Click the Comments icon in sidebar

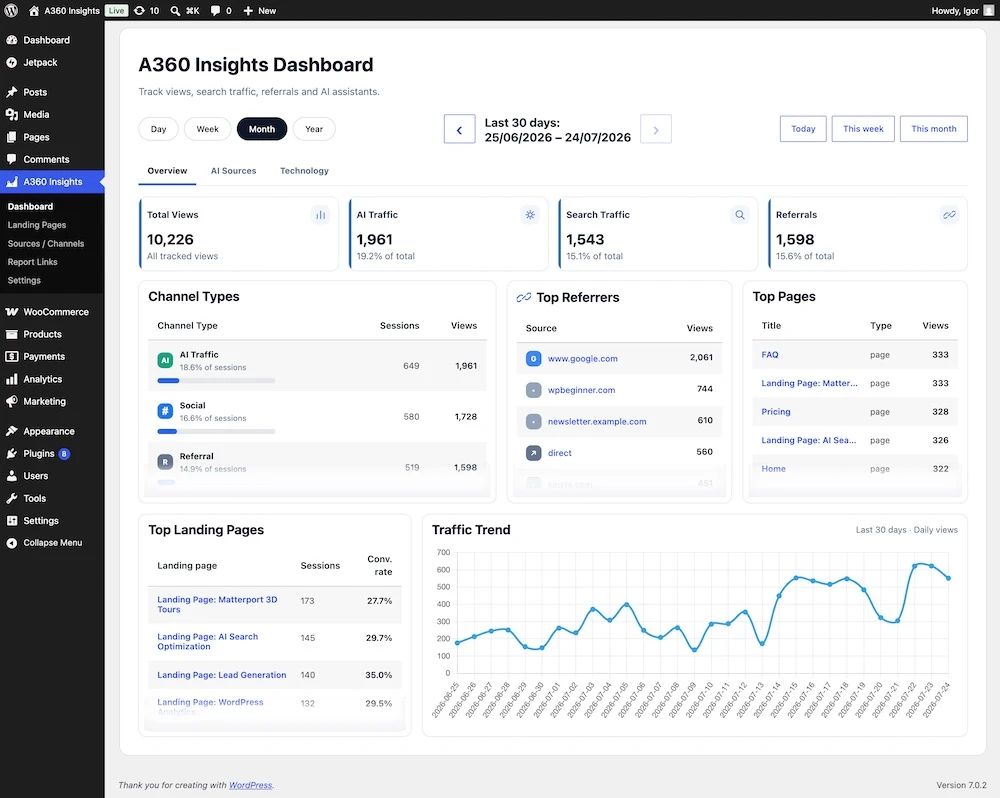click(x=11, y=159)
